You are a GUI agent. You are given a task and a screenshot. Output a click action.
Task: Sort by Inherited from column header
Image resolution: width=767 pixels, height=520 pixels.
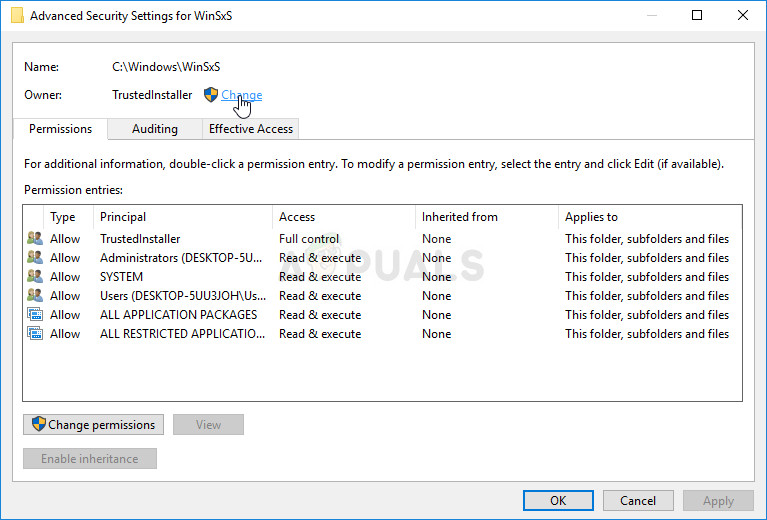pos(486,217)
